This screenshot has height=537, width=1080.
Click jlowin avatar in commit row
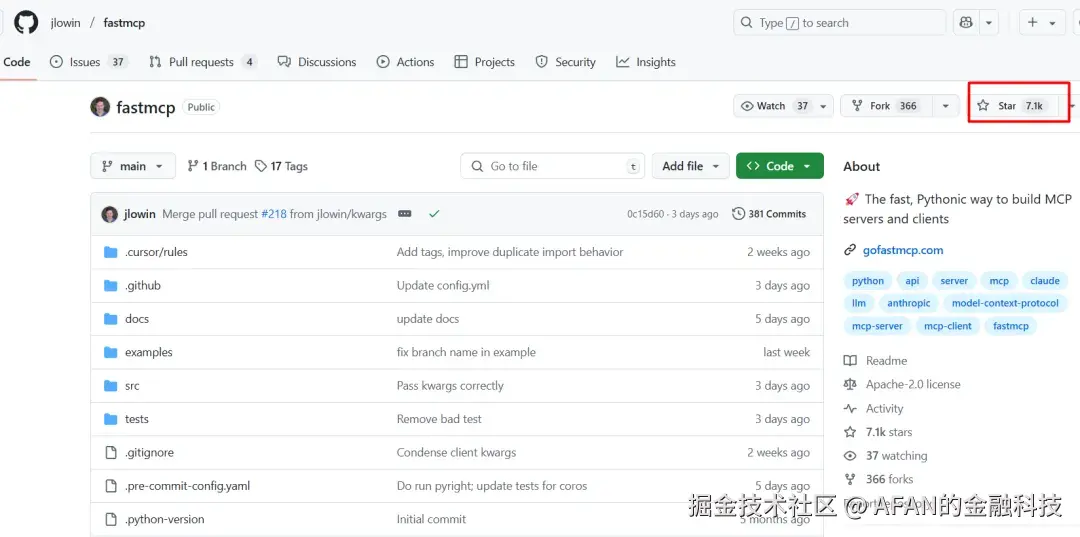pos(110,214)
